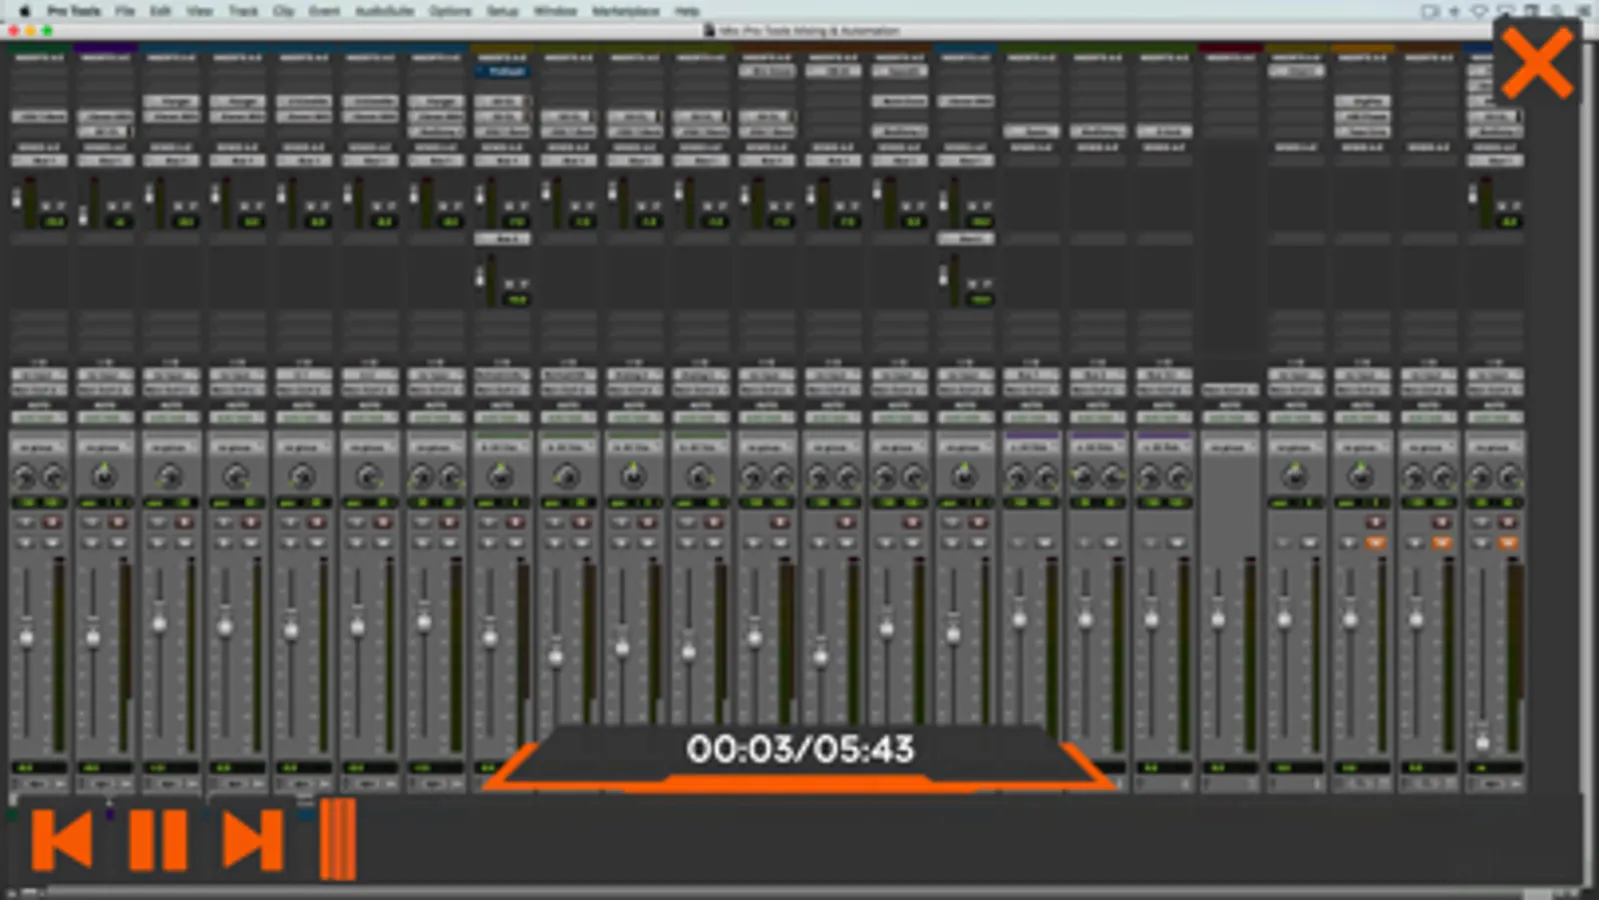The height and width of the screenshot is (900, 1599).
Task: Open the Apple menu
Action: (x=25, y=11)
